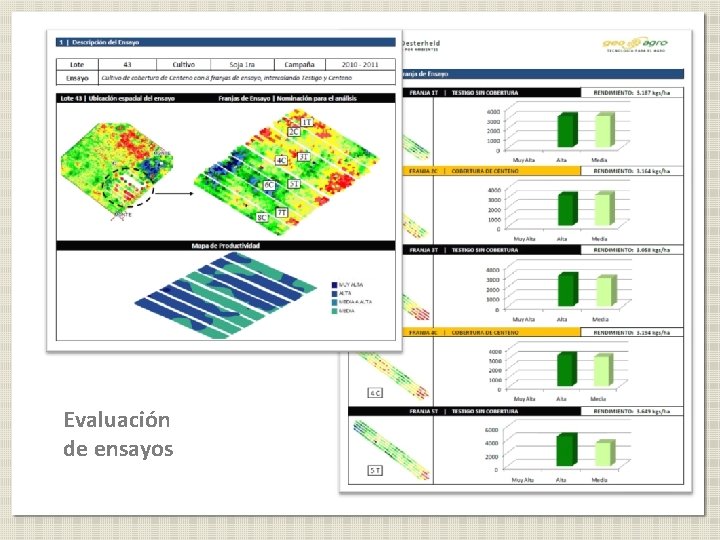
Task: Click the '7T' strip label on the map
Action: pyautogui.click(x=282, y=213)
